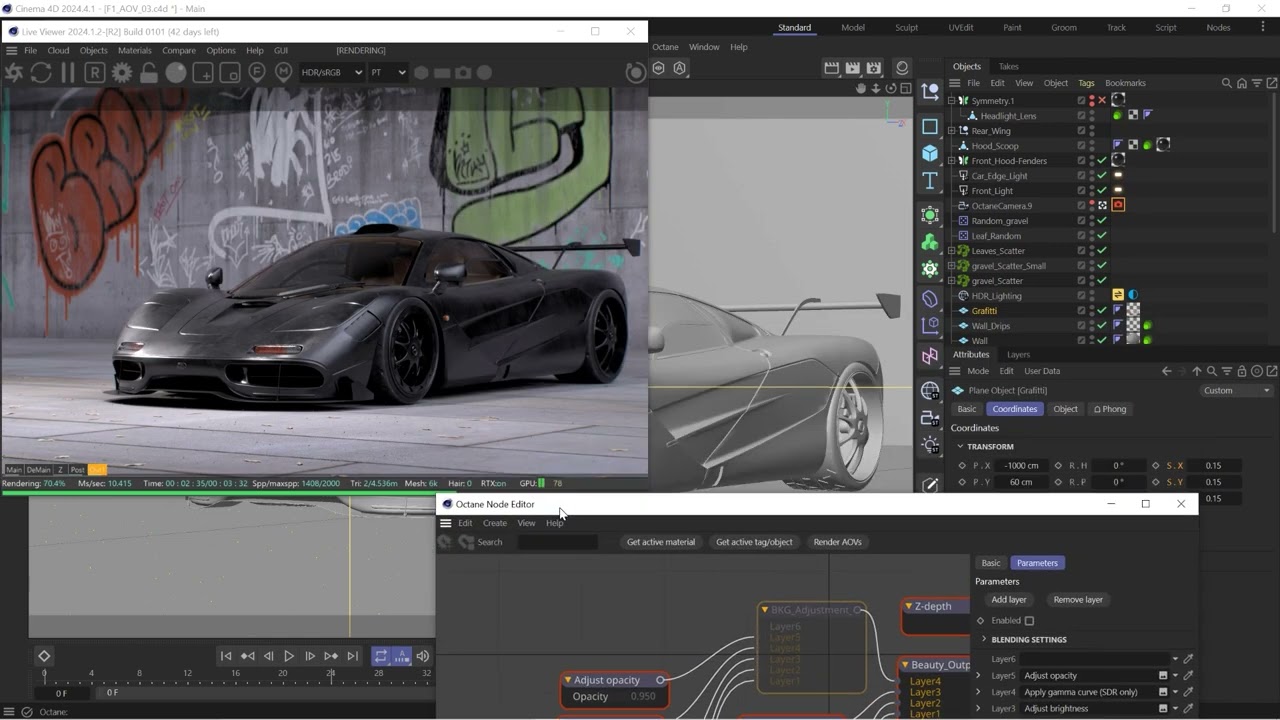1280x720 pixels.
Task: Enable the layer Enabled checkbox
Action: [x=1029, y=621]
